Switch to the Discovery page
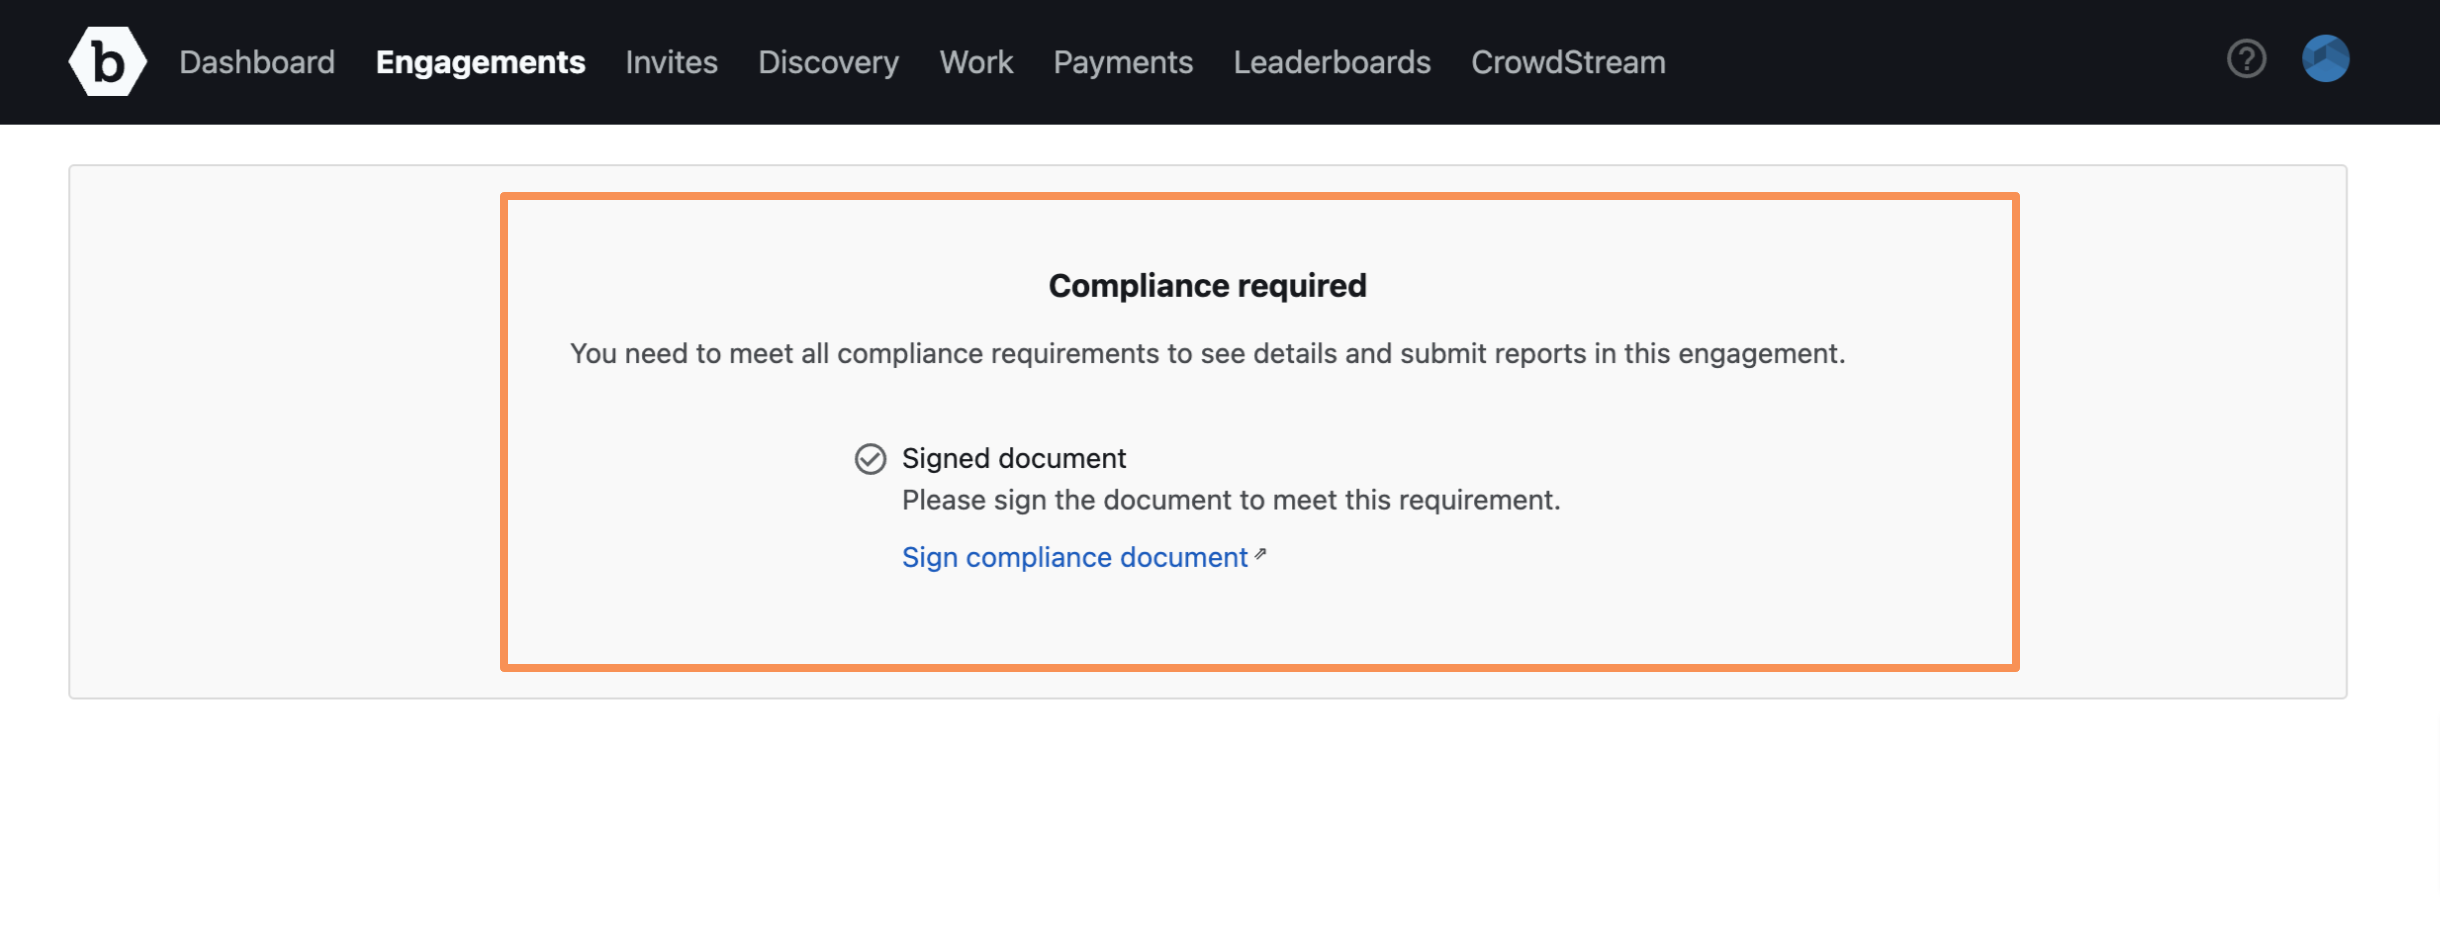Viewport: 2440px width, 946px height. 828,62
